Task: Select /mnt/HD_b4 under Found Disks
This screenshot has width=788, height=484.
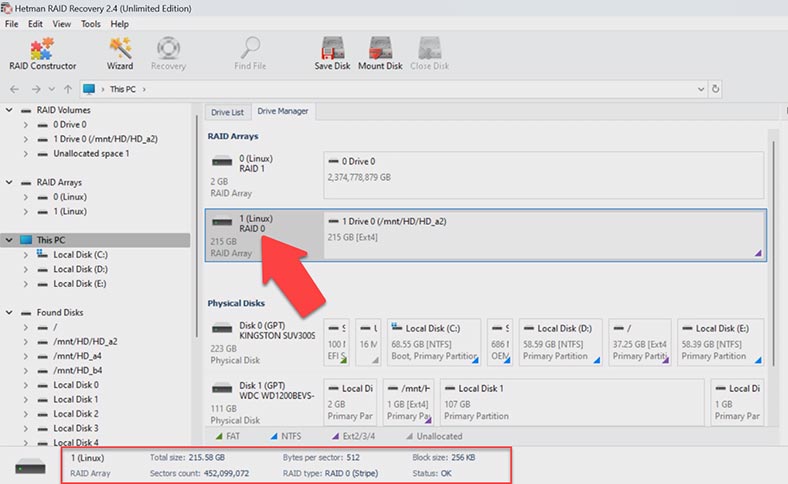Action: point(77,370)
